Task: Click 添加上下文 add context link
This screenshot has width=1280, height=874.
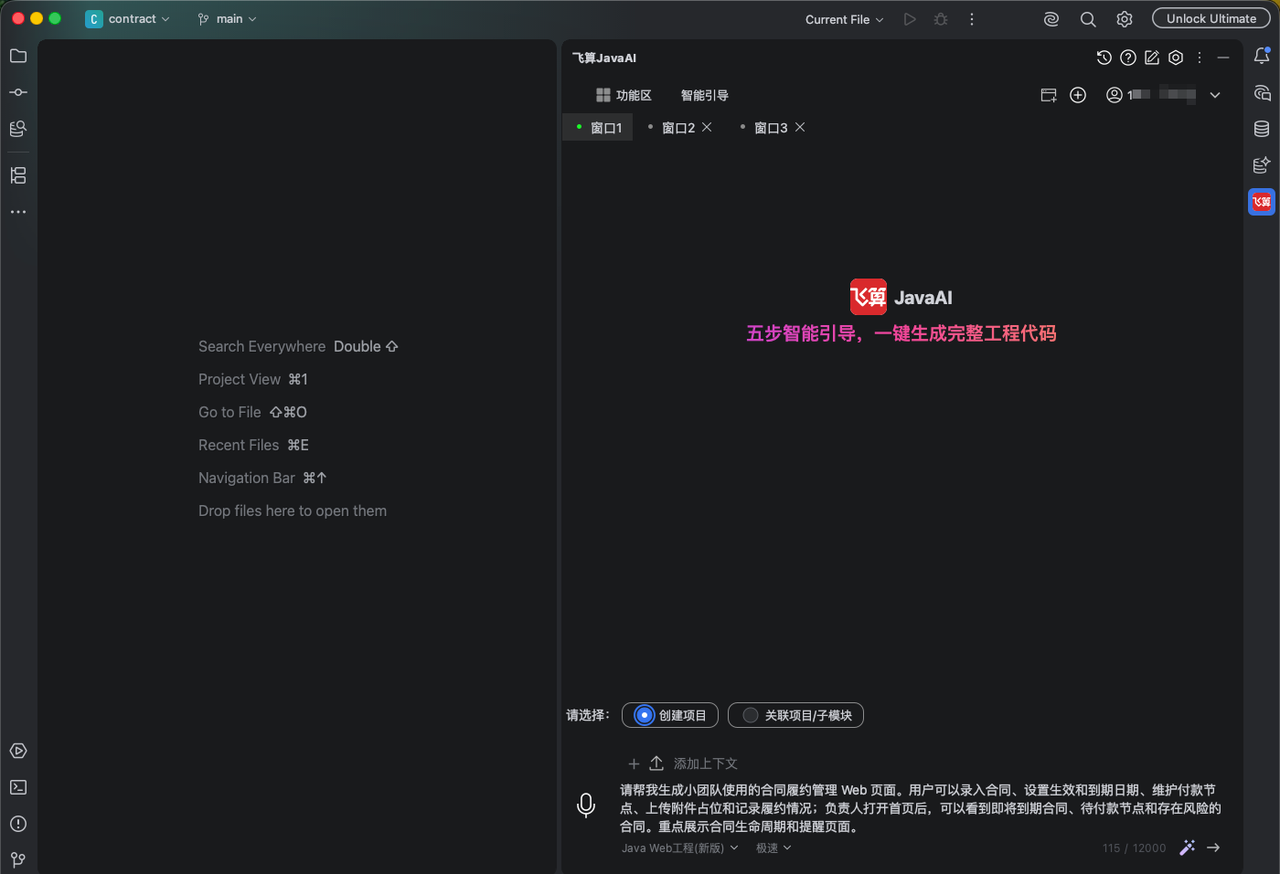Action: tap(706, 763)
